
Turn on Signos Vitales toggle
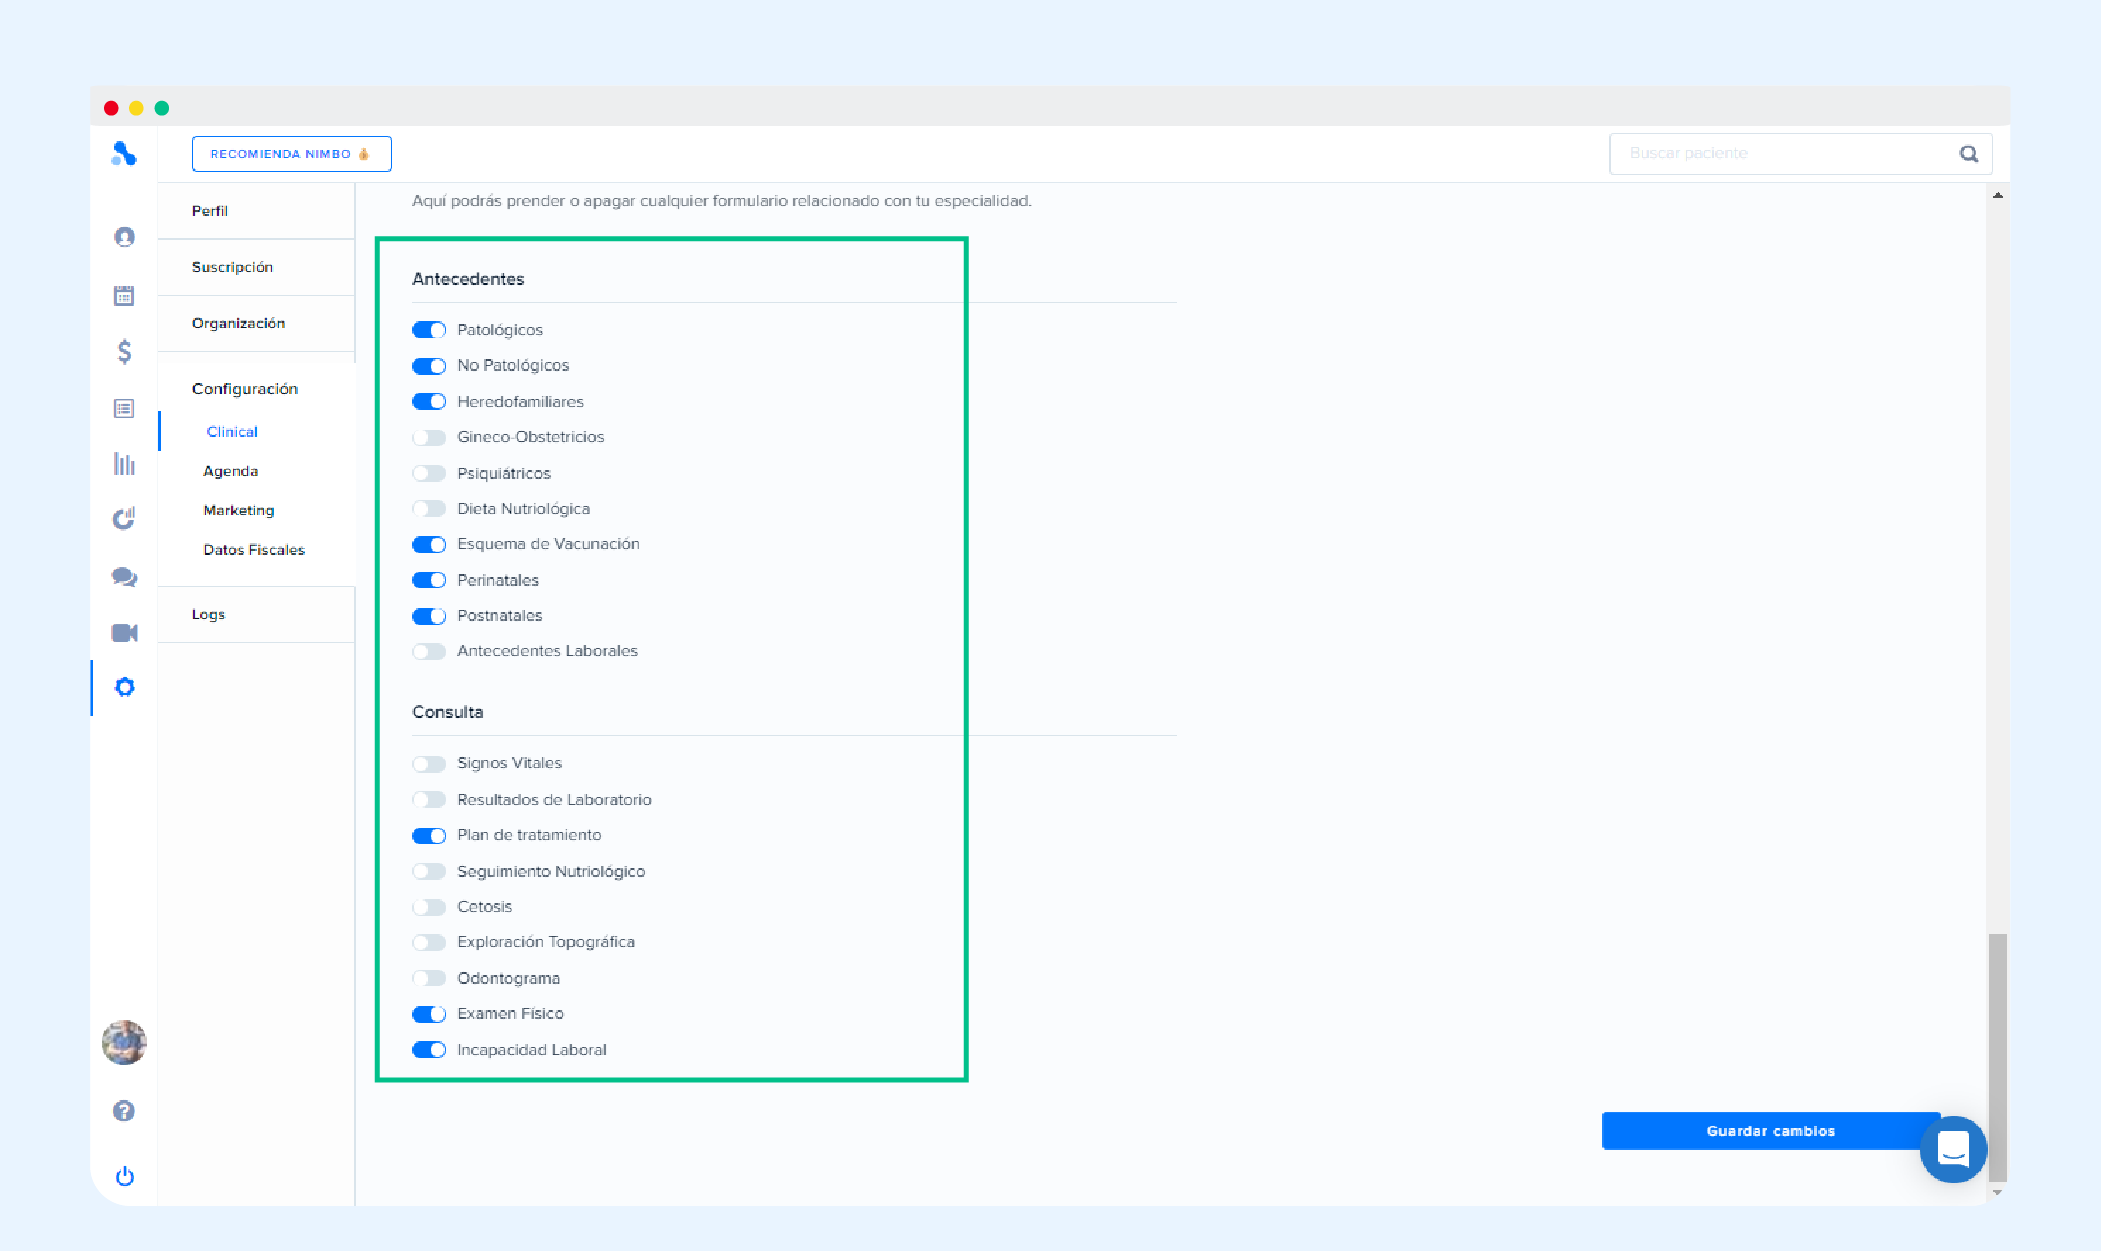tap(429, 764)
